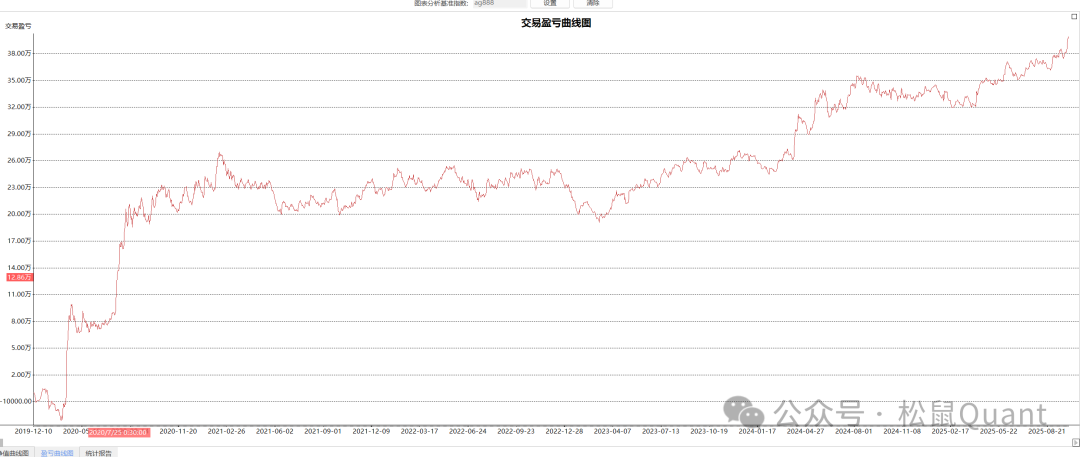Click the red highlighted crosshair date label

pos(119,432)
